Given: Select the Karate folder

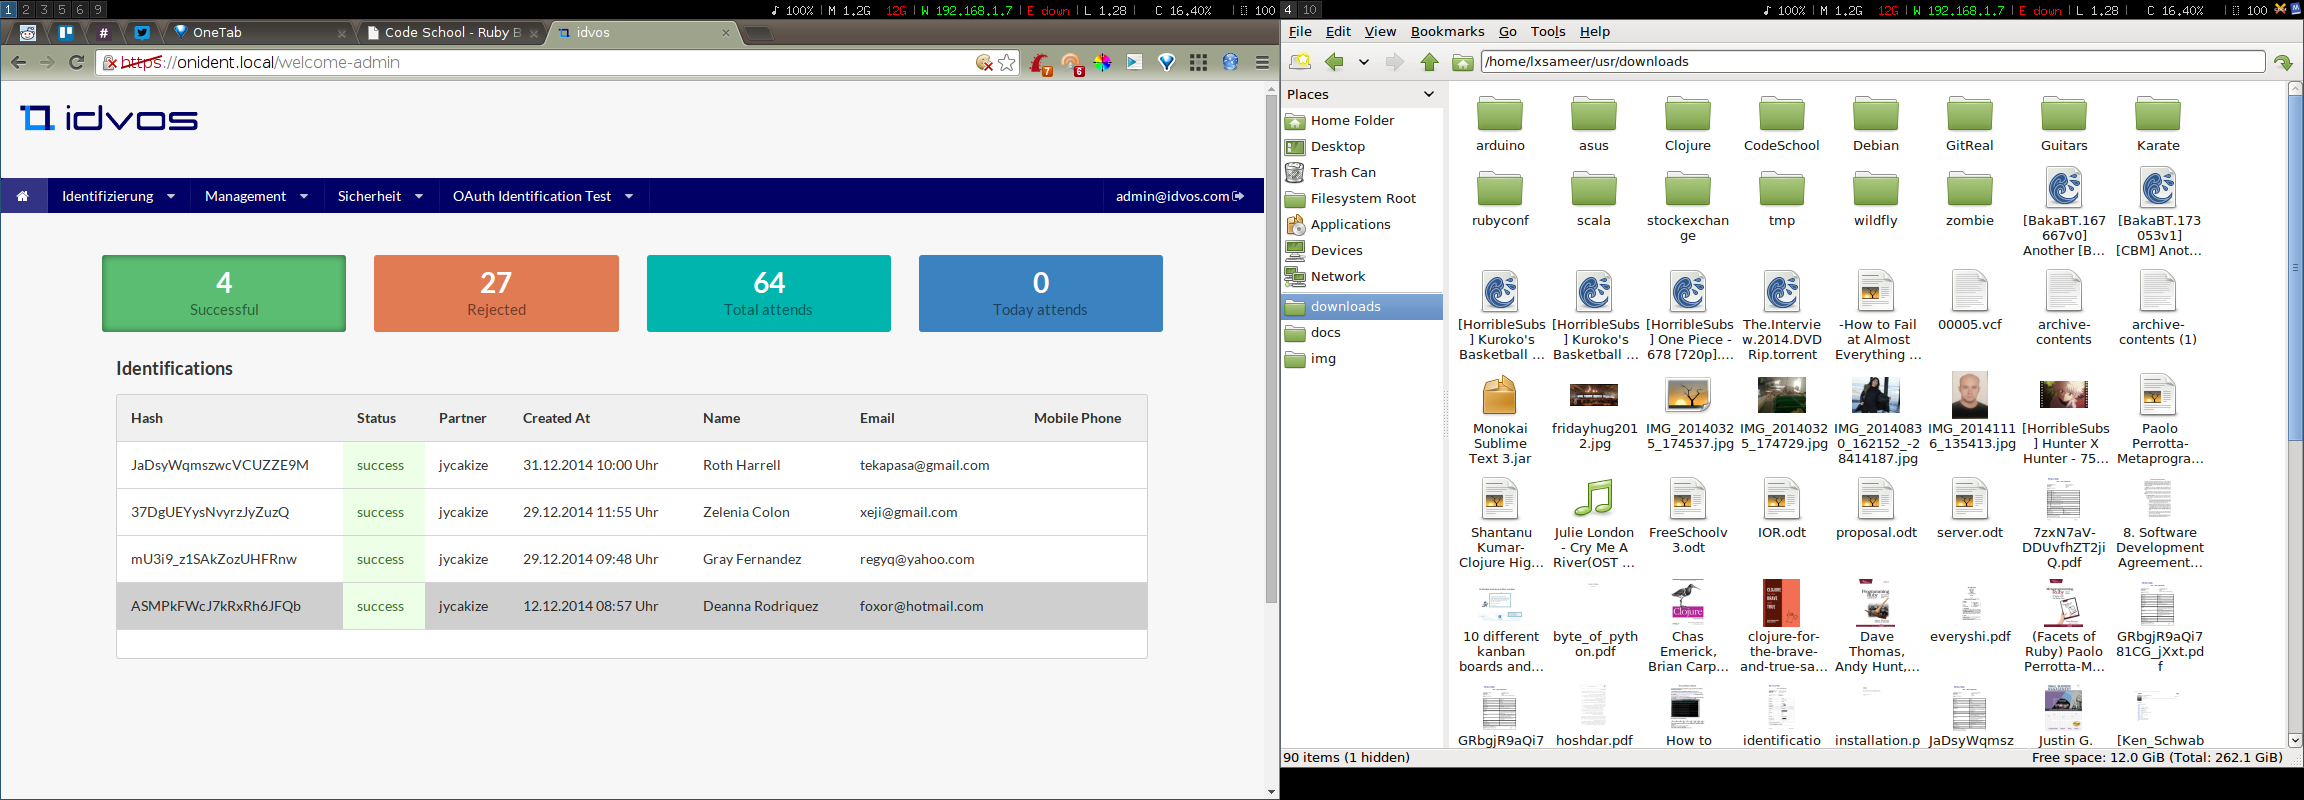Looking at the screenshot, I should pos(2158,124).
